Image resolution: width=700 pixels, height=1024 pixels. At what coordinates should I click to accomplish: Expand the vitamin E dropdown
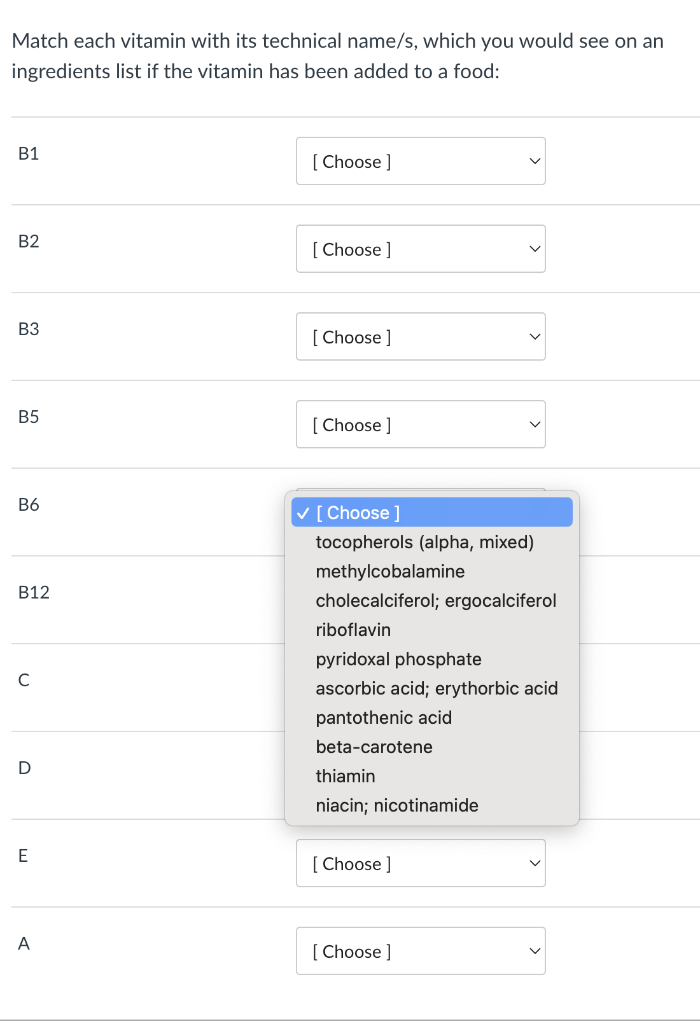coord(420,863)
